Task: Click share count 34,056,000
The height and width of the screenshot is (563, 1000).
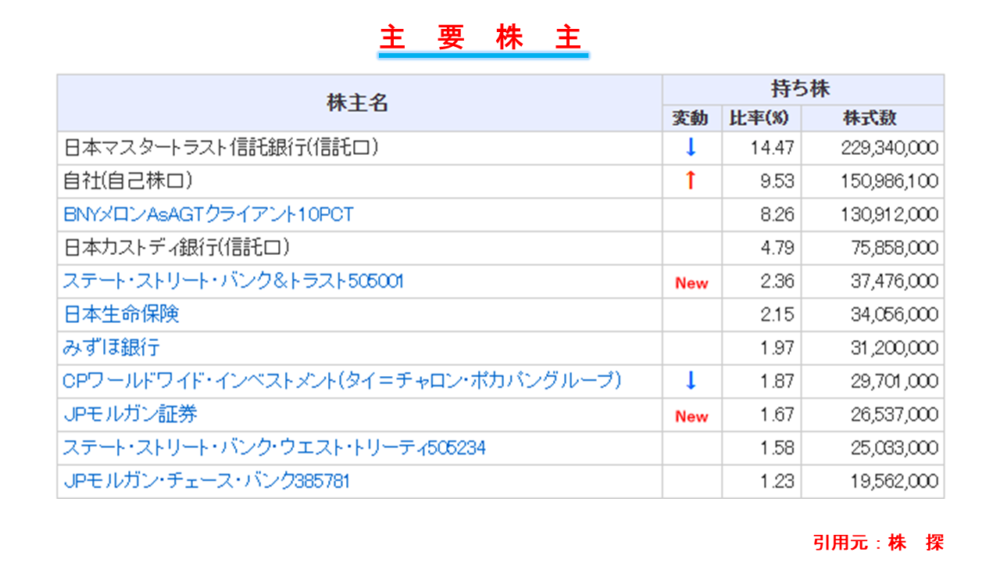Action: tap(895, 314)
